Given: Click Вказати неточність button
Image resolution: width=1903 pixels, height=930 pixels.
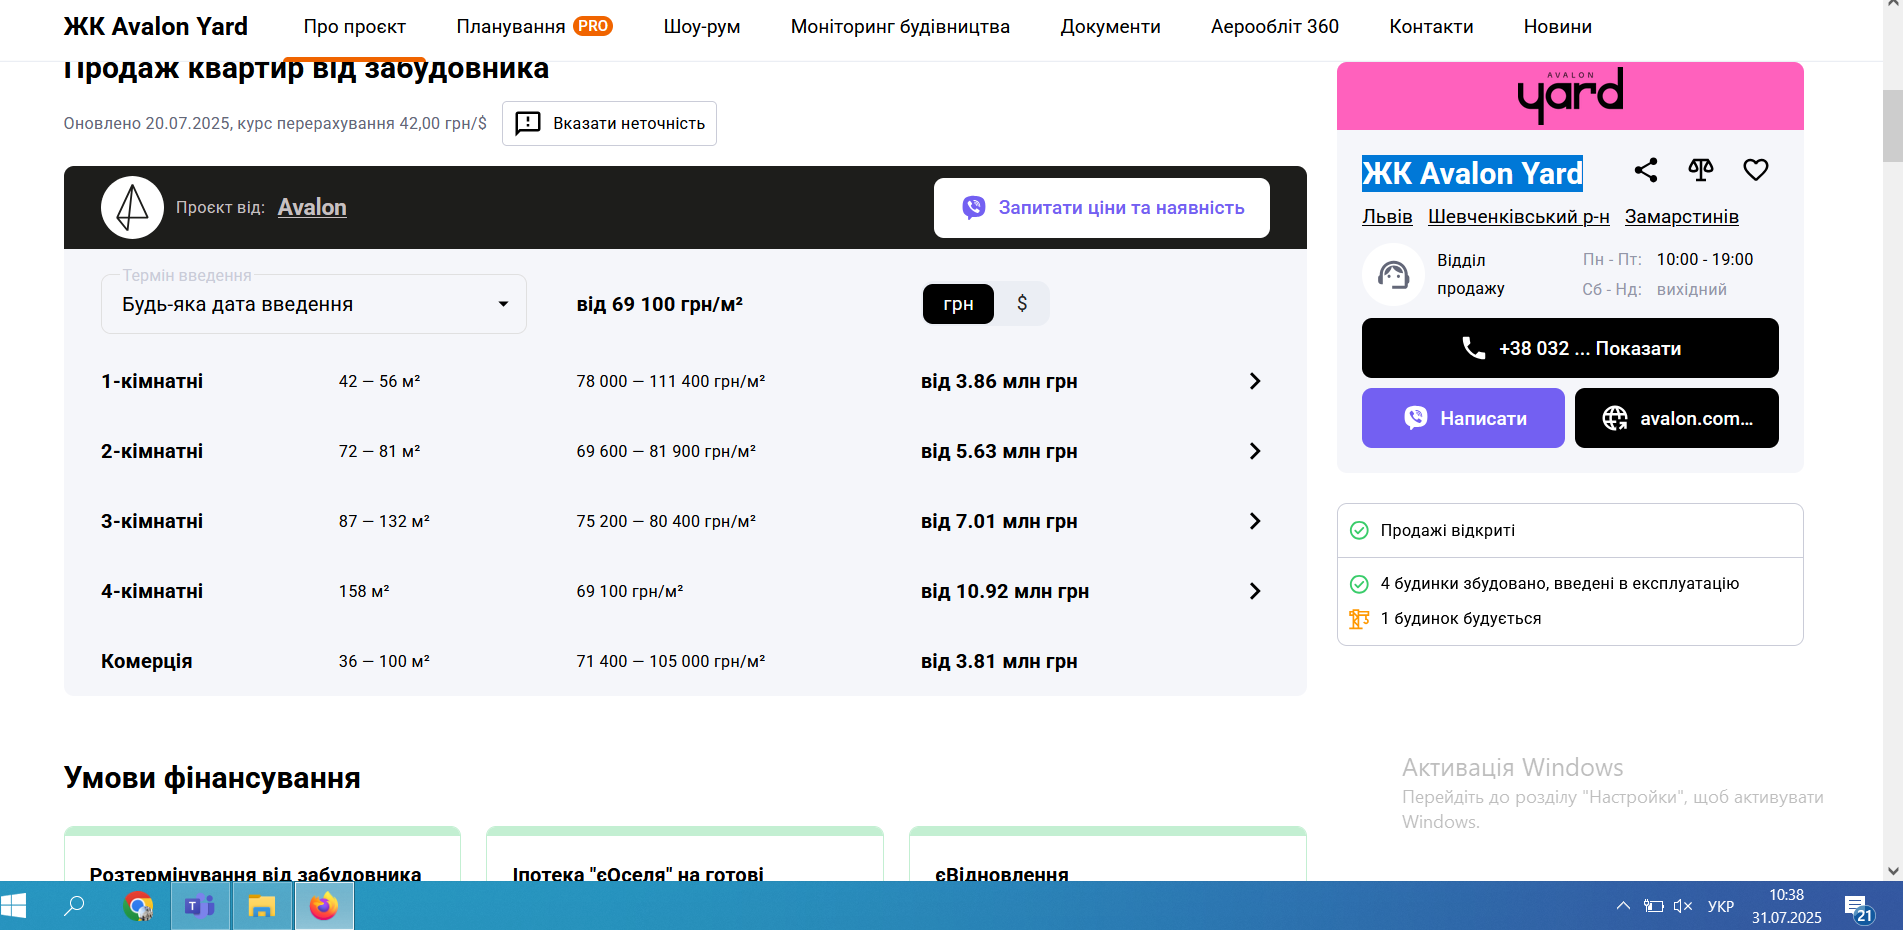Looking at the screenshot, I should pyautogui.click(x=609, y=123).
